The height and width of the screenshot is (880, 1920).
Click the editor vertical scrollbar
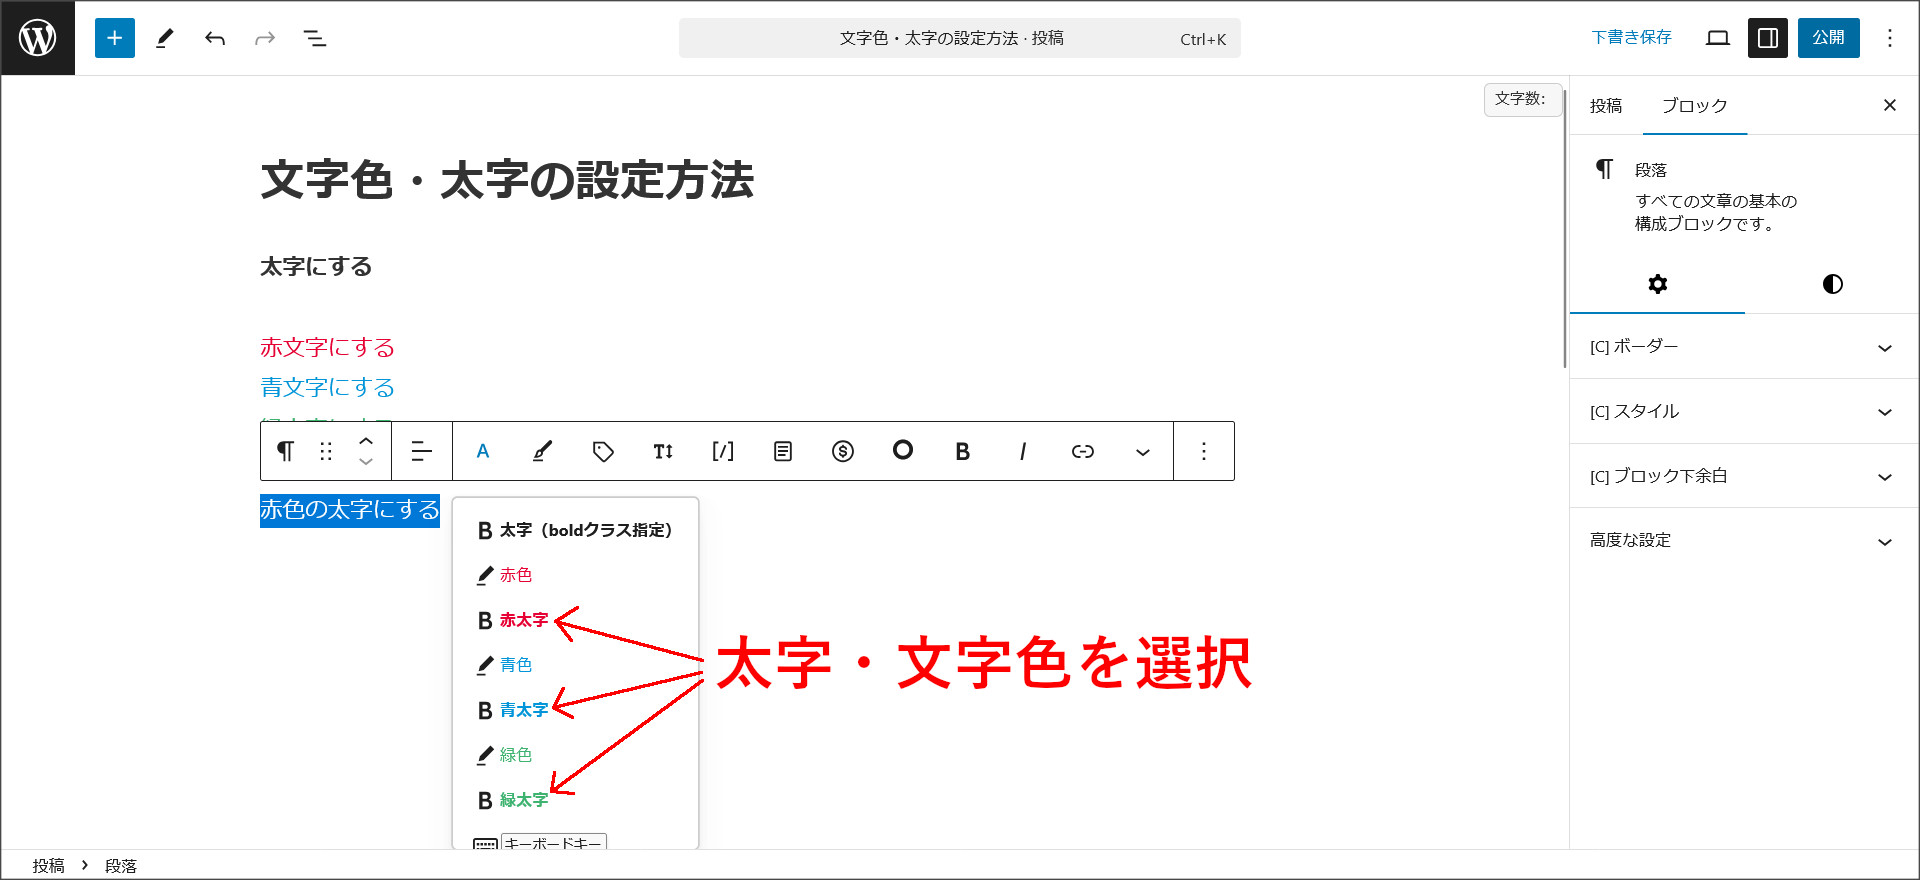(x=1564, y=228)
